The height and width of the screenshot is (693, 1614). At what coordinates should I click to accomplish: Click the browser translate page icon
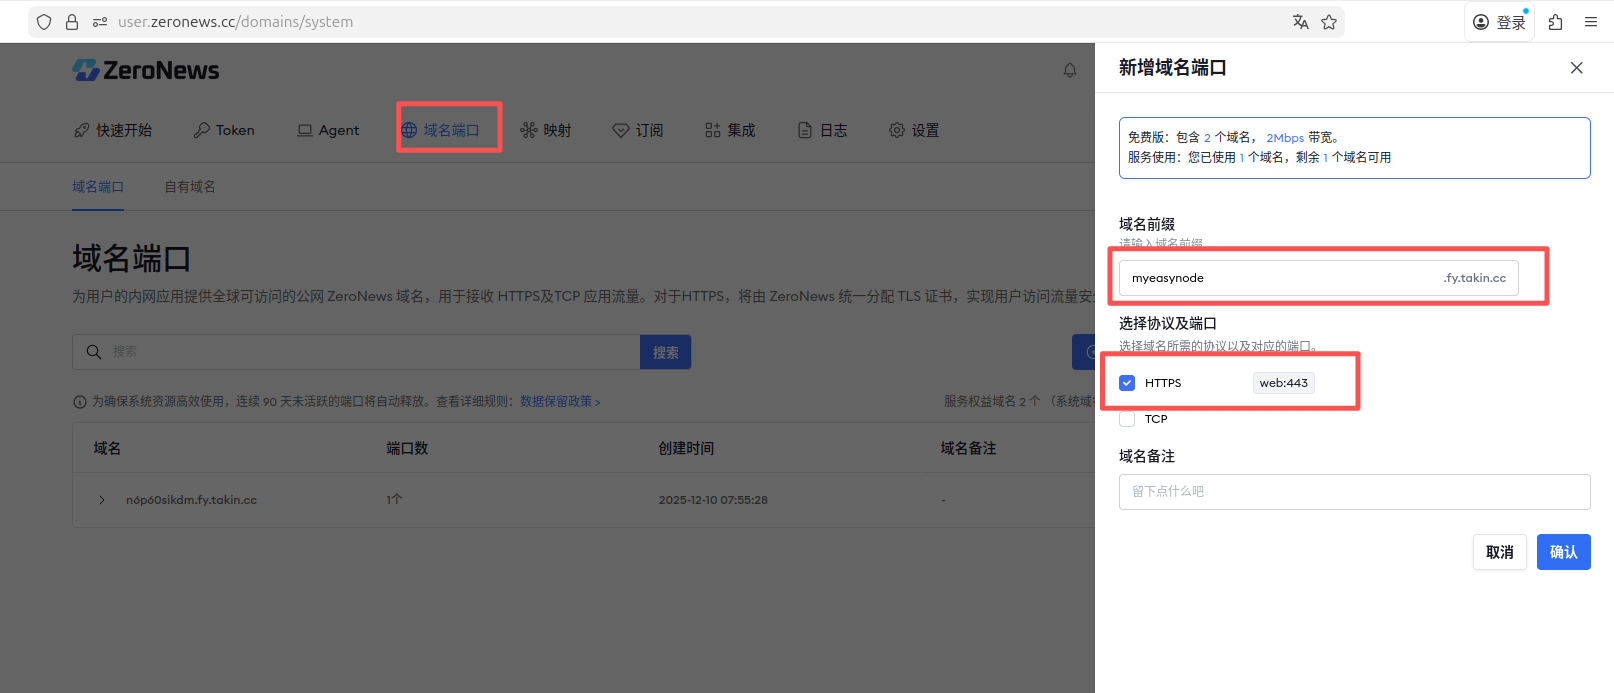[1300, 22]
